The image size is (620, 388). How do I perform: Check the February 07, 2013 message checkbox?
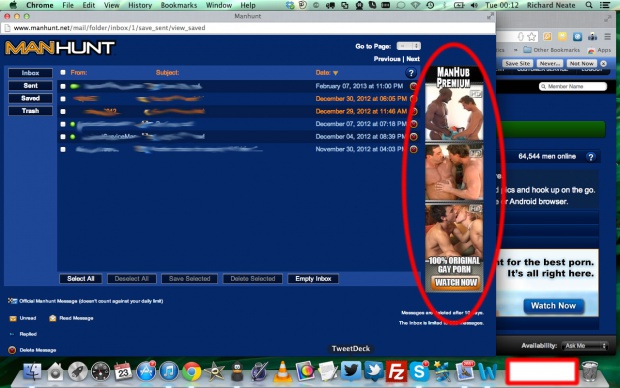pyautogui.click(x=63, y=86)
